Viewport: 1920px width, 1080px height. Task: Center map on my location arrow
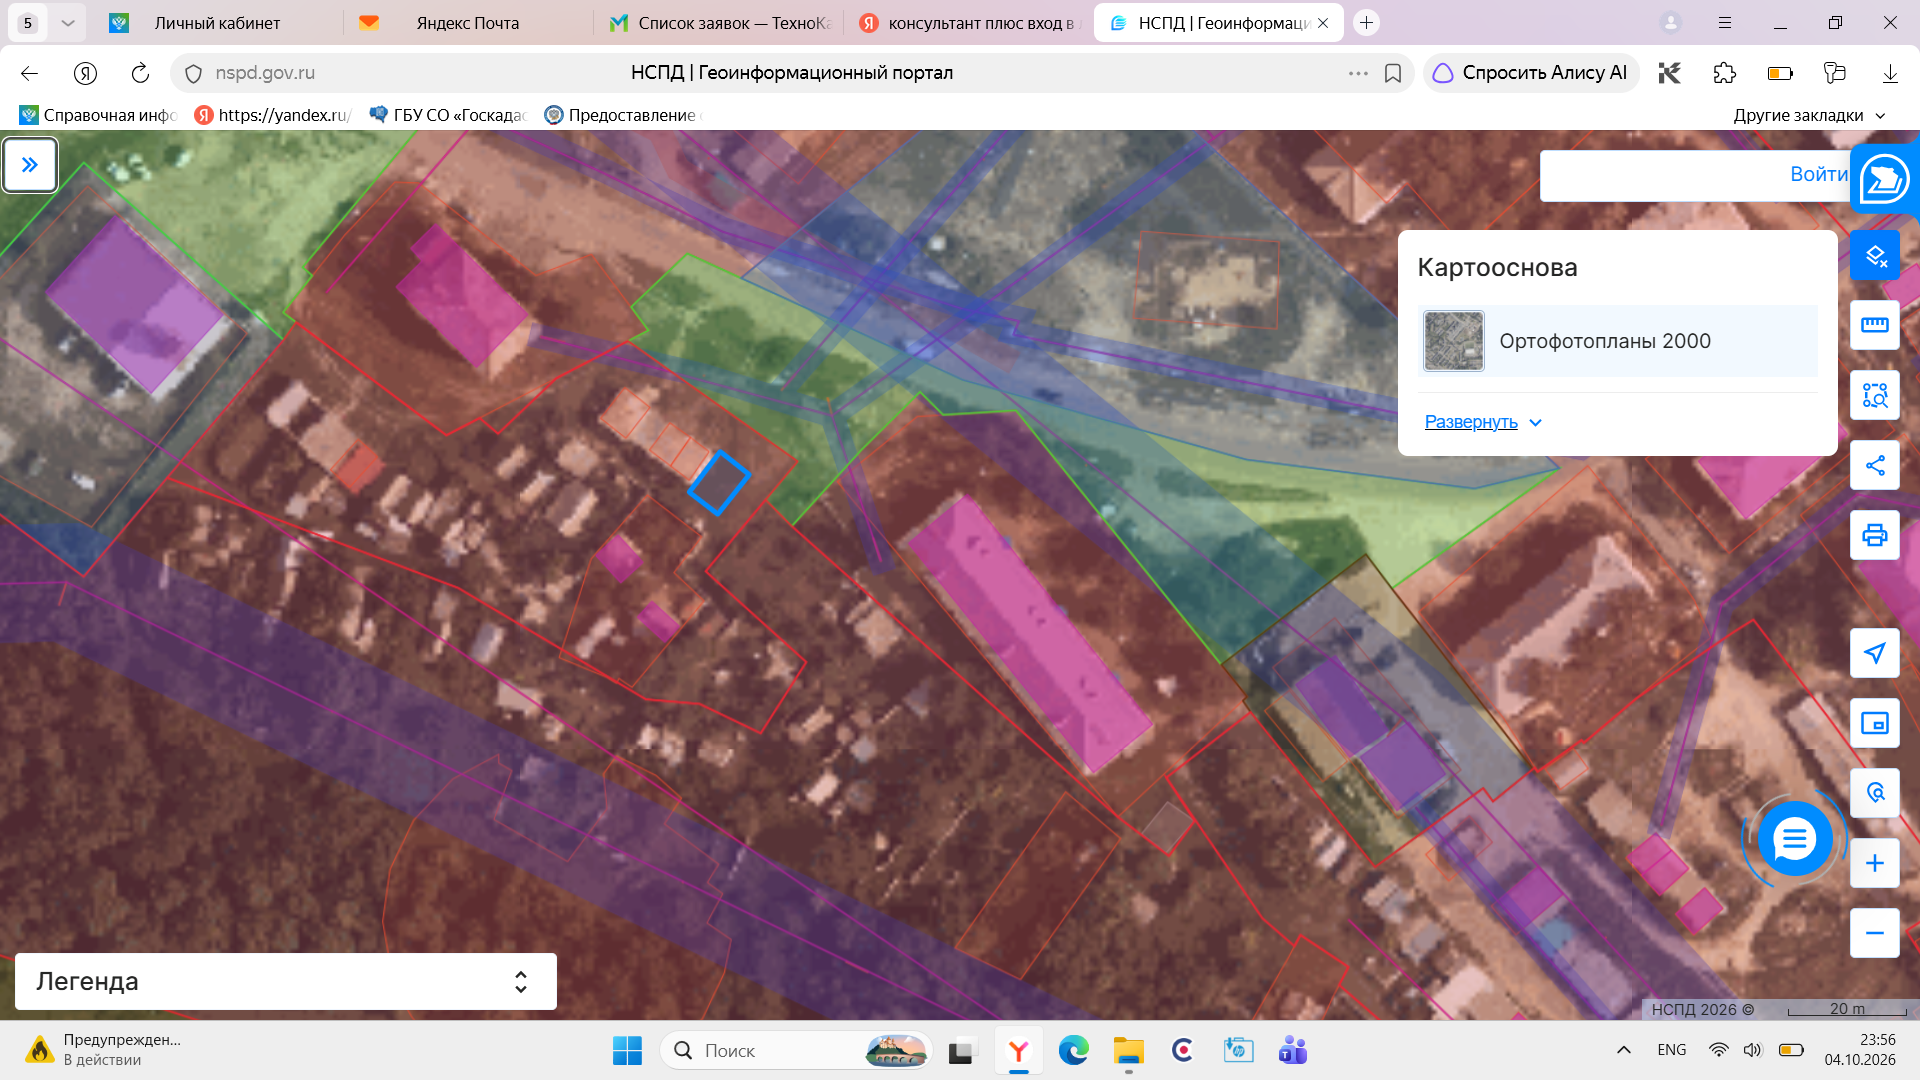click(x=1874, y=653)
